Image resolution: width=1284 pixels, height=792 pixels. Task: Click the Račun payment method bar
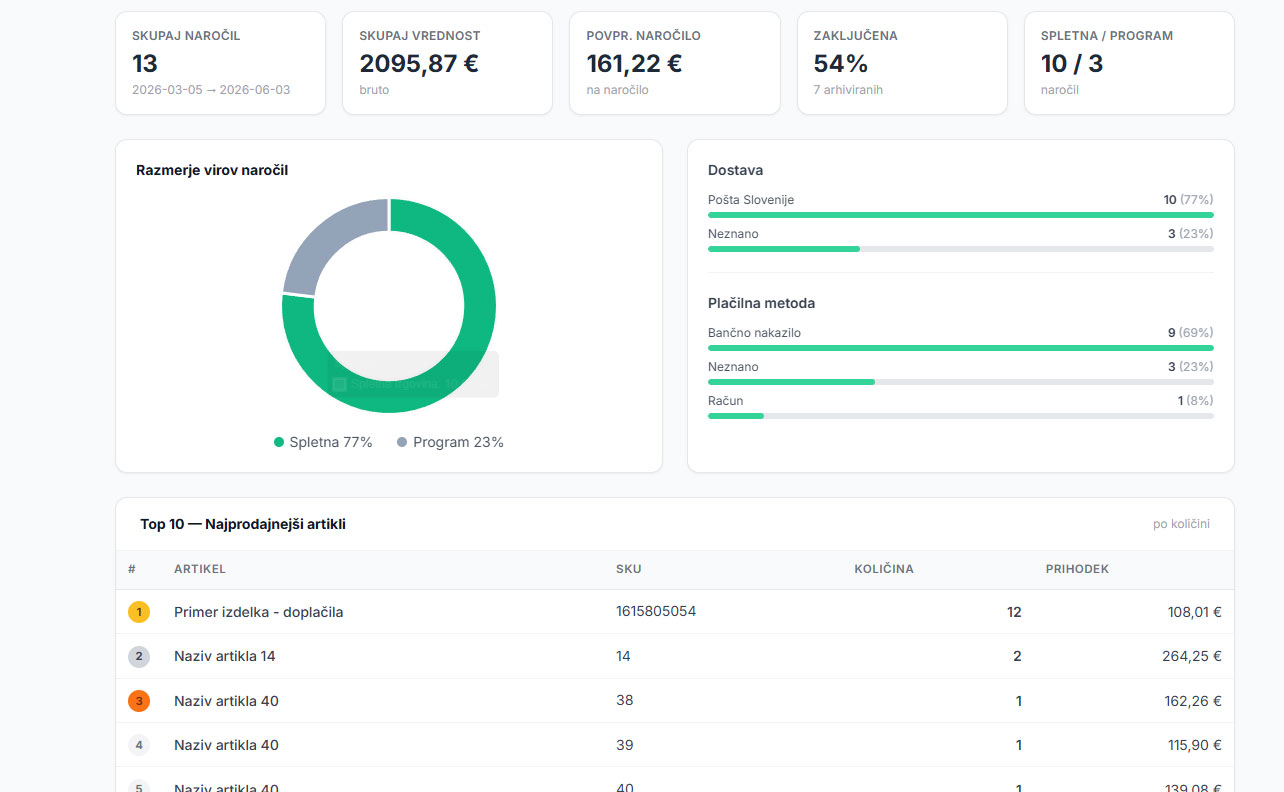[x=960, y=416]
